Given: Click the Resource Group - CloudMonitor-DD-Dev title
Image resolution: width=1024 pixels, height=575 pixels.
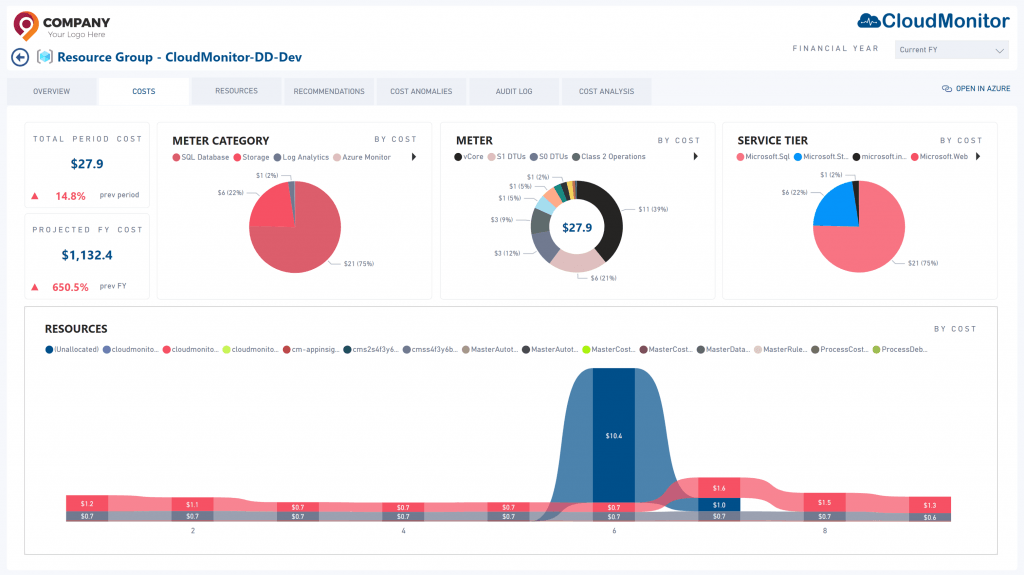Looking at the screenshot, I should click(180, 58).
